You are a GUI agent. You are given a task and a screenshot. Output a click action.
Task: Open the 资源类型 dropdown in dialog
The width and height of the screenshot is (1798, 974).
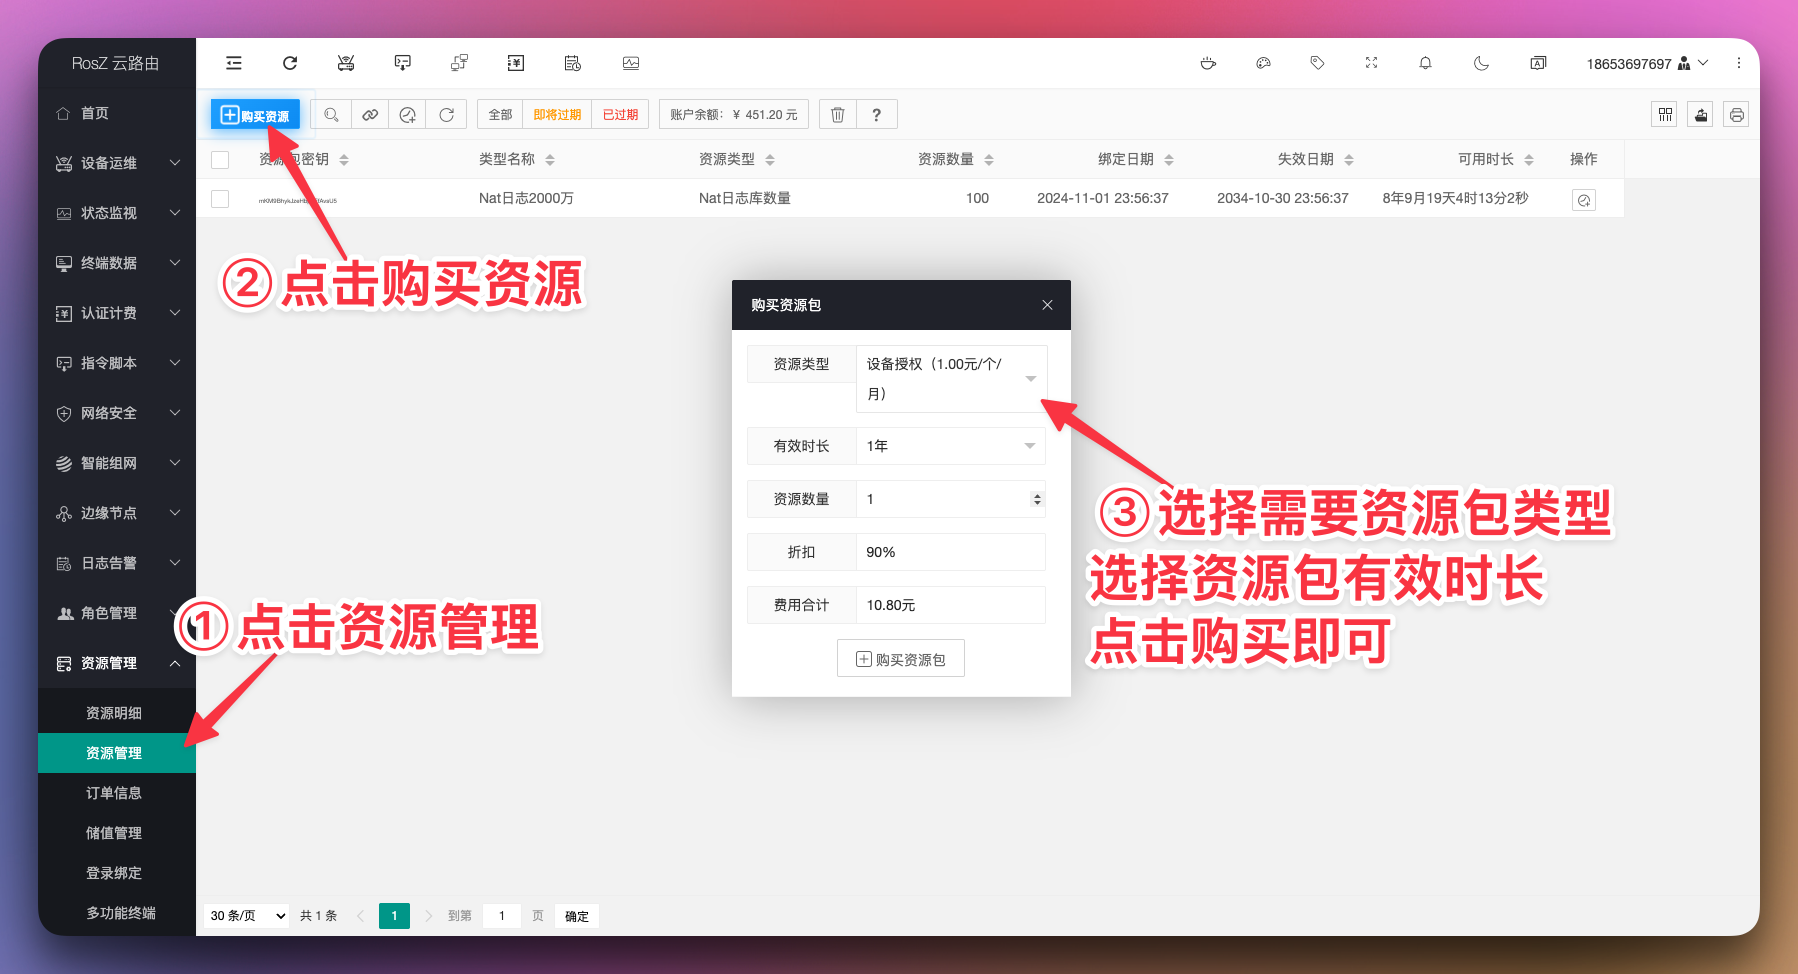[950, 379]
